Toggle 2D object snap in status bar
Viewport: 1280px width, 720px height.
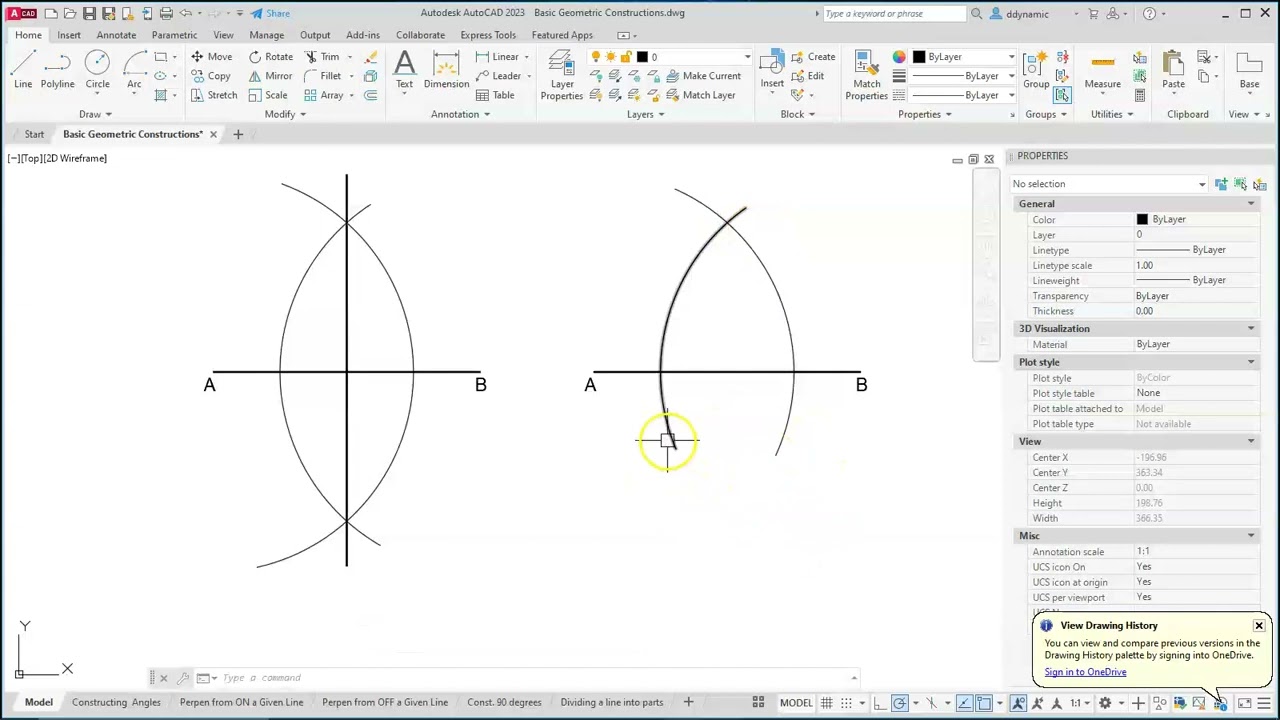pos(984,703)
